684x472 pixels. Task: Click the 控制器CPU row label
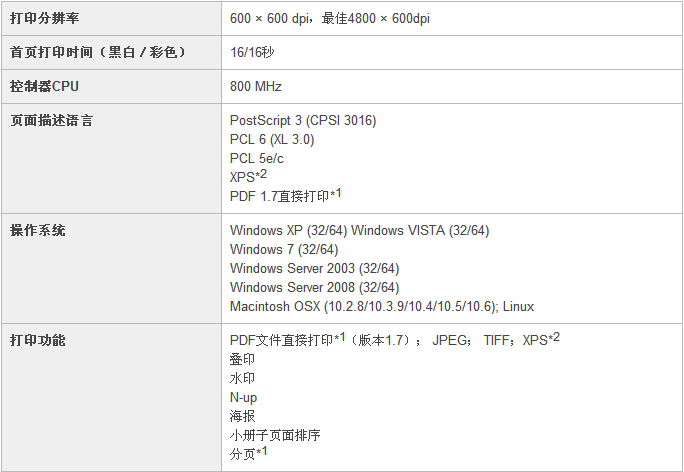[44, 87]
